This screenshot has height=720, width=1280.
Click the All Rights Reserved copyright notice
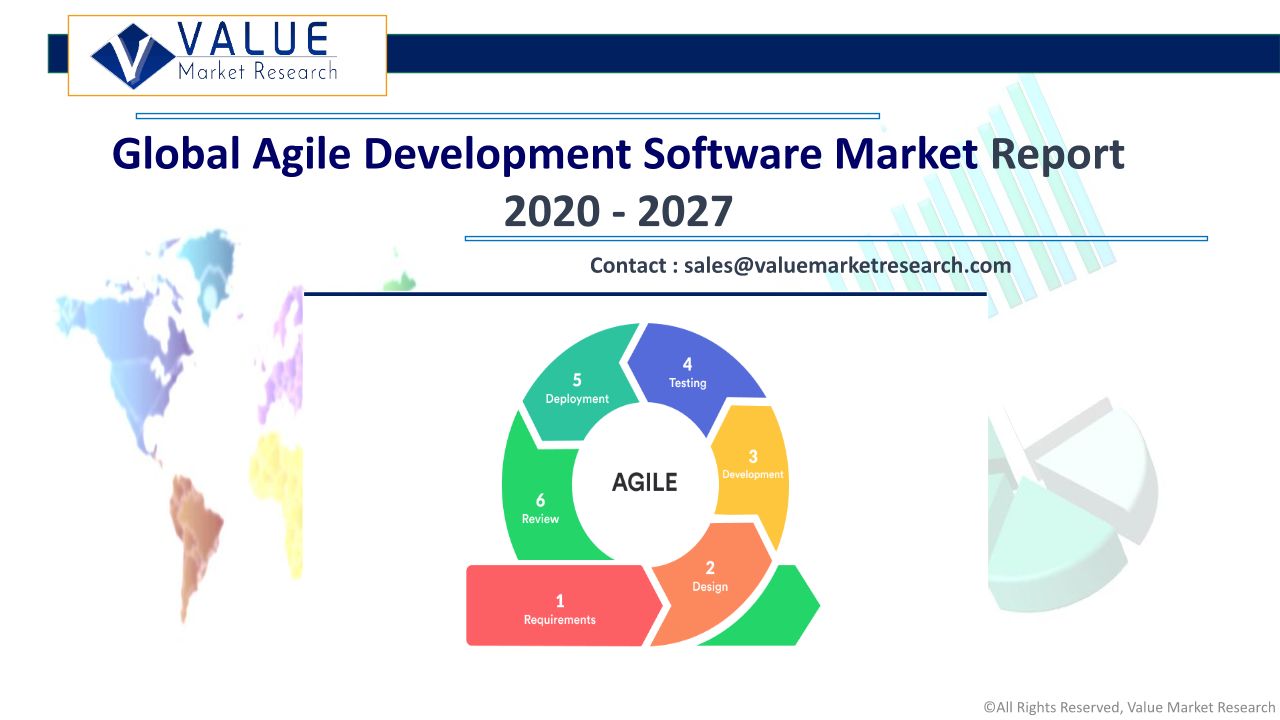pos(1129,707)
